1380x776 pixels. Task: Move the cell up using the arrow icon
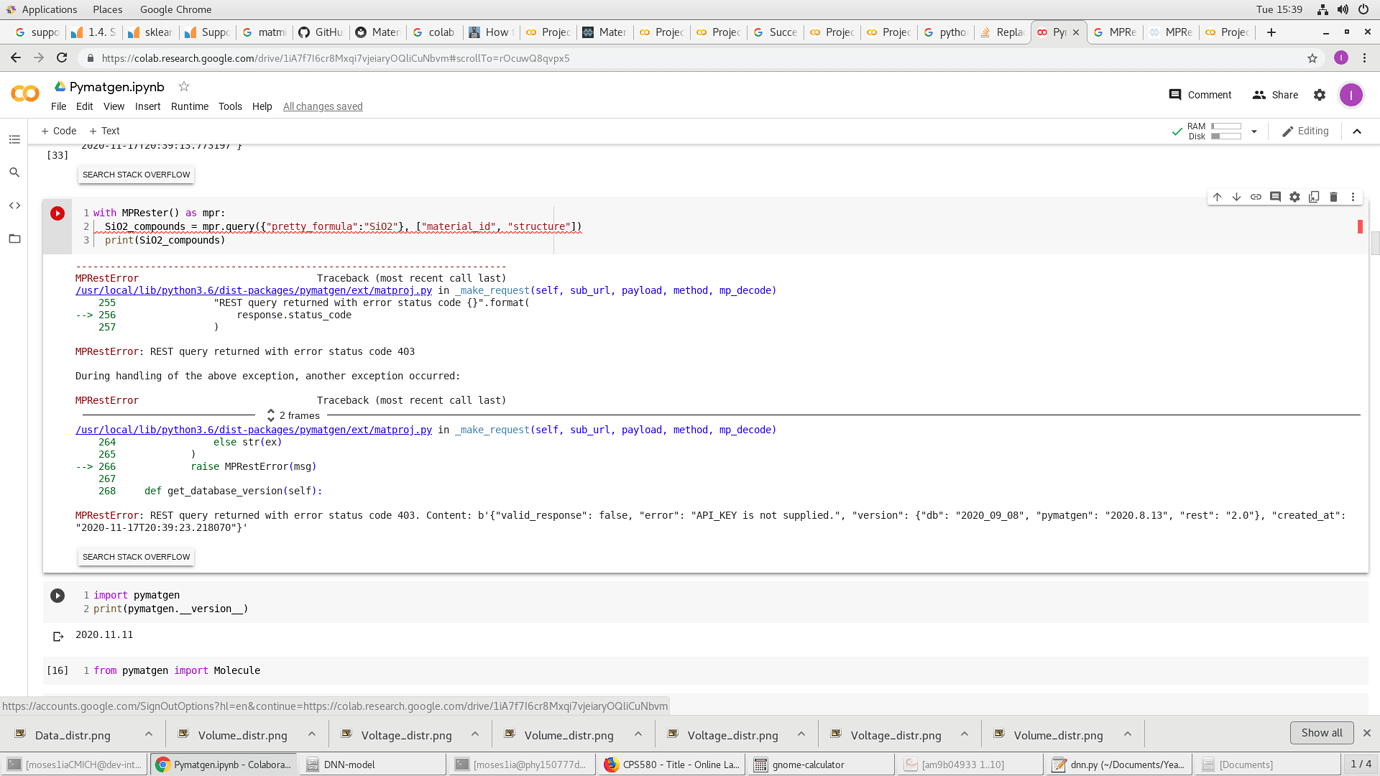1217,196
